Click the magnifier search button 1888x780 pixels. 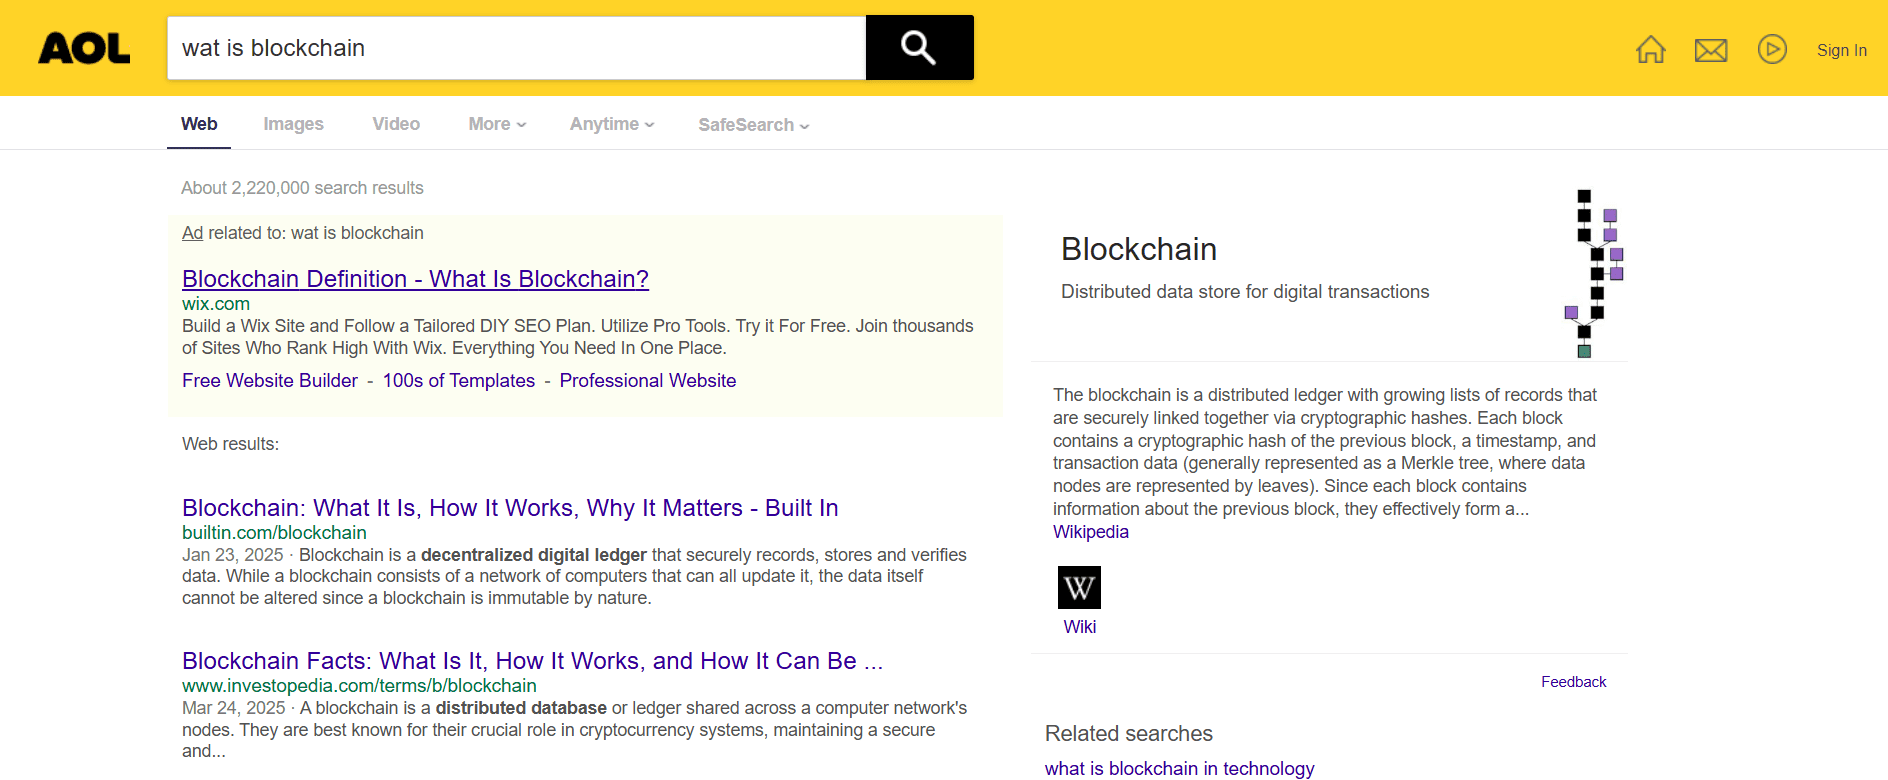click(x=919, y=47)
